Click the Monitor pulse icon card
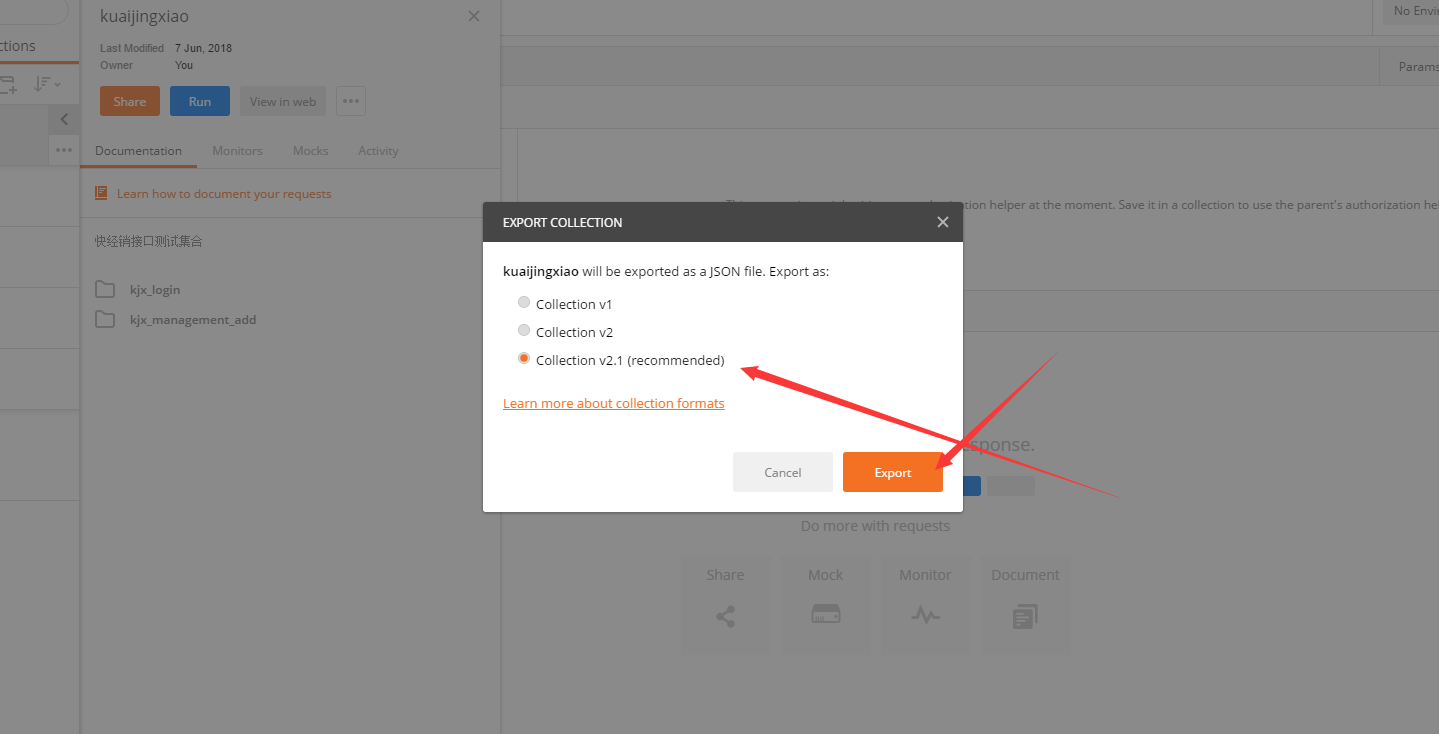Viewport: 1439px width, 734px height. pos(925,605)
